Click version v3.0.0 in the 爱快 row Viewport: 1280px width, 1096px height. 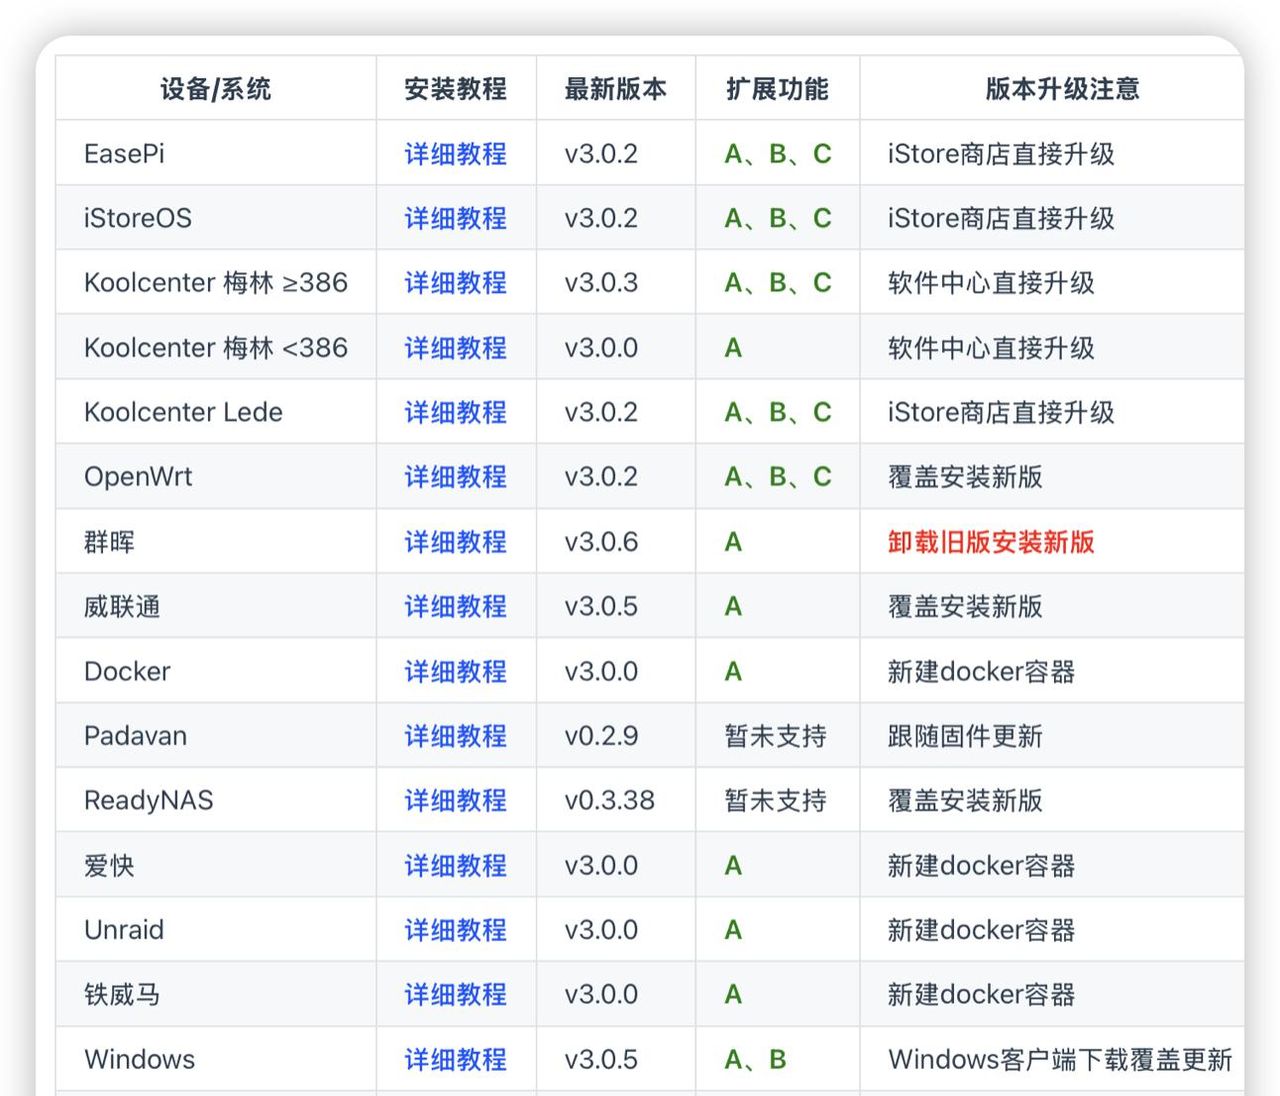pyautogui.click(x=601, y=865)
